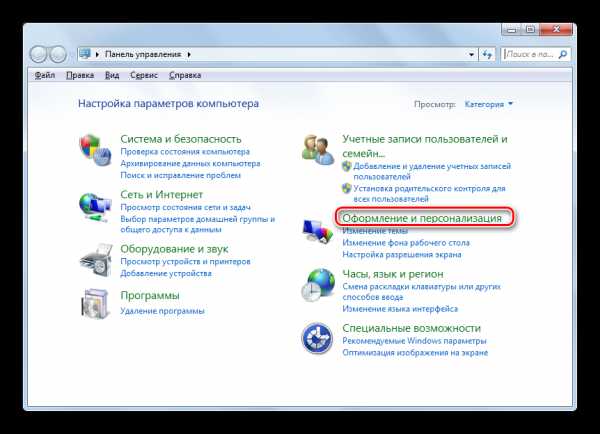Click Удаление программы link
The width and height of the screenshot is (600, 434).
tap(163, 311)
